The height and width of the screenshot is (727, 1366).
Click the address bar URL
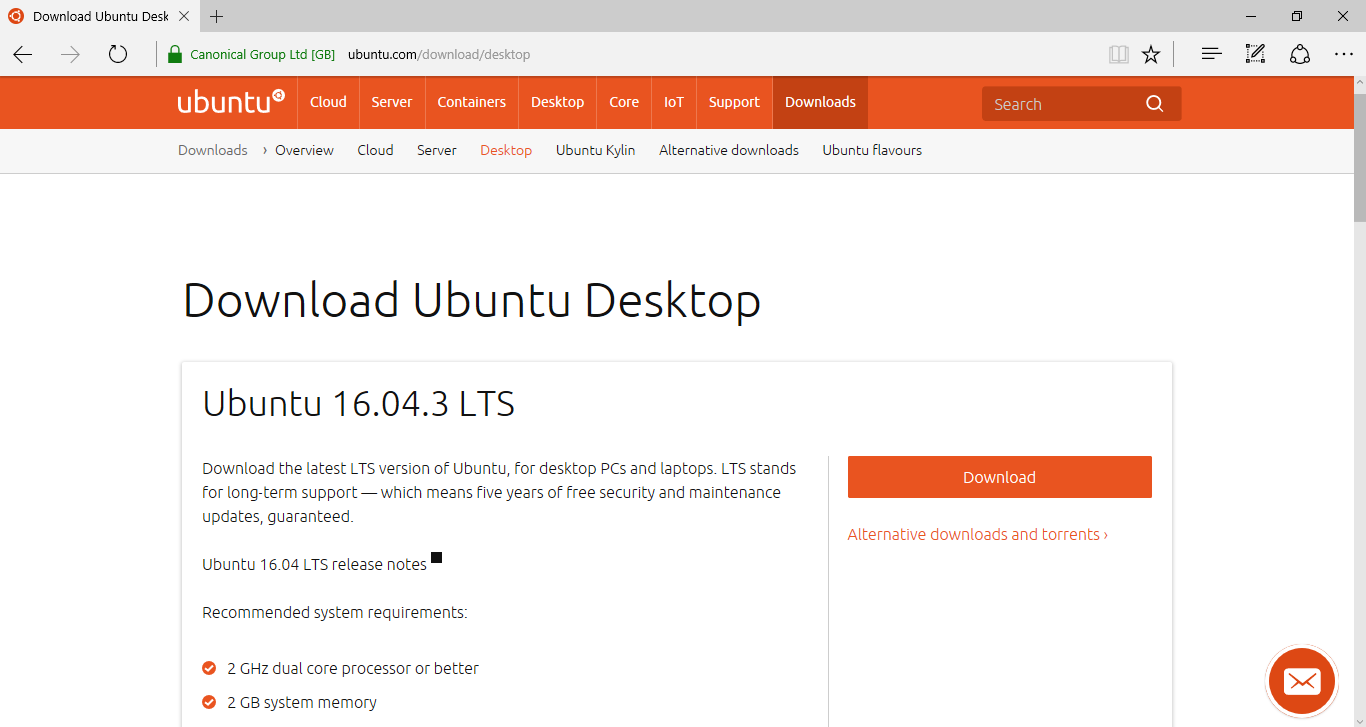pos(439,54)
